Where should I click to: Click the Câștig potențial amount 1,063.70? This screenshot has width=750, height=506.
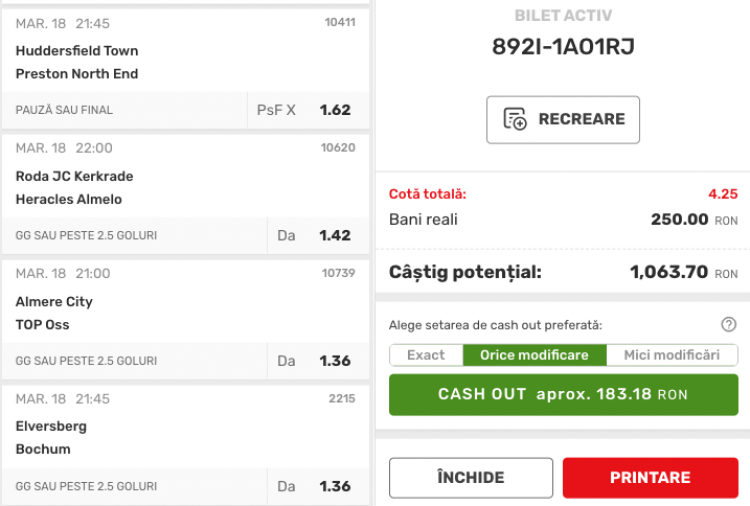click(669, 271)
